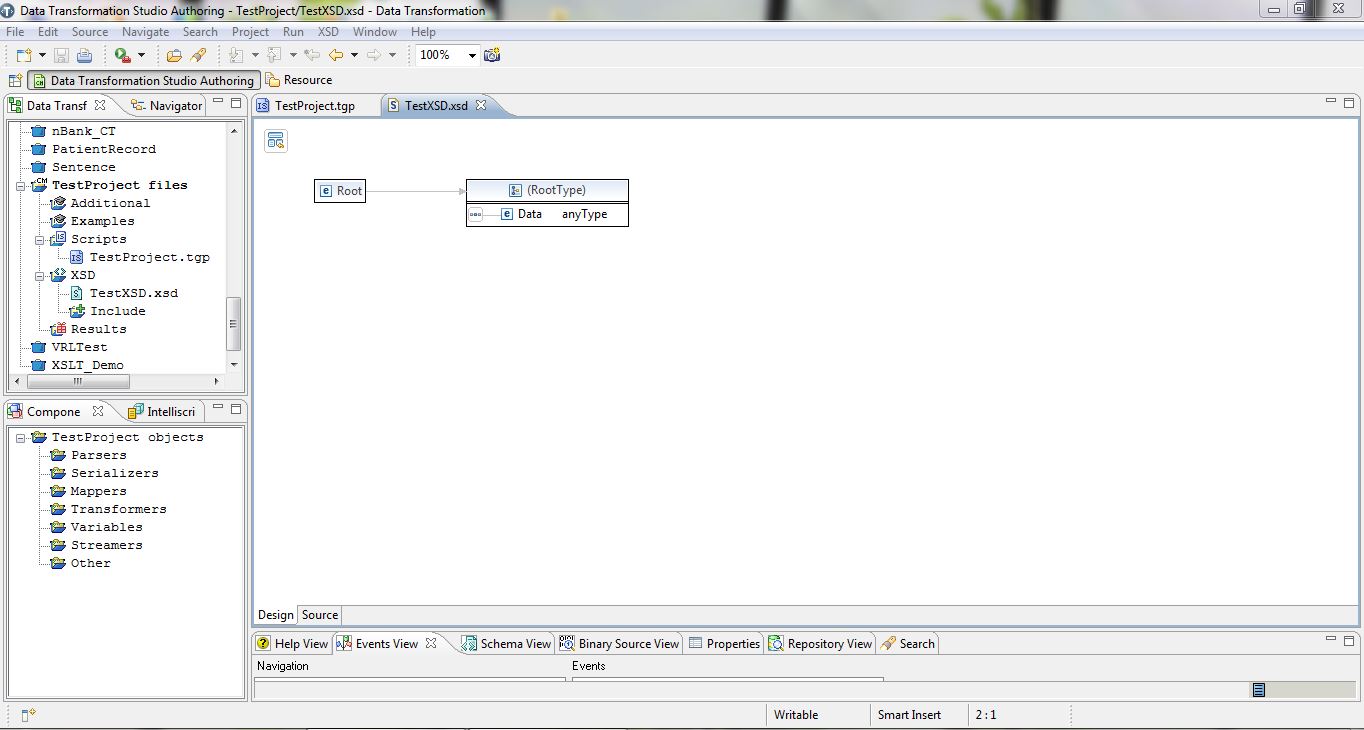The height and width of the screenshot is (730, 1364).
Task: Close the Data Transf view tab
Action: [99, 105]
